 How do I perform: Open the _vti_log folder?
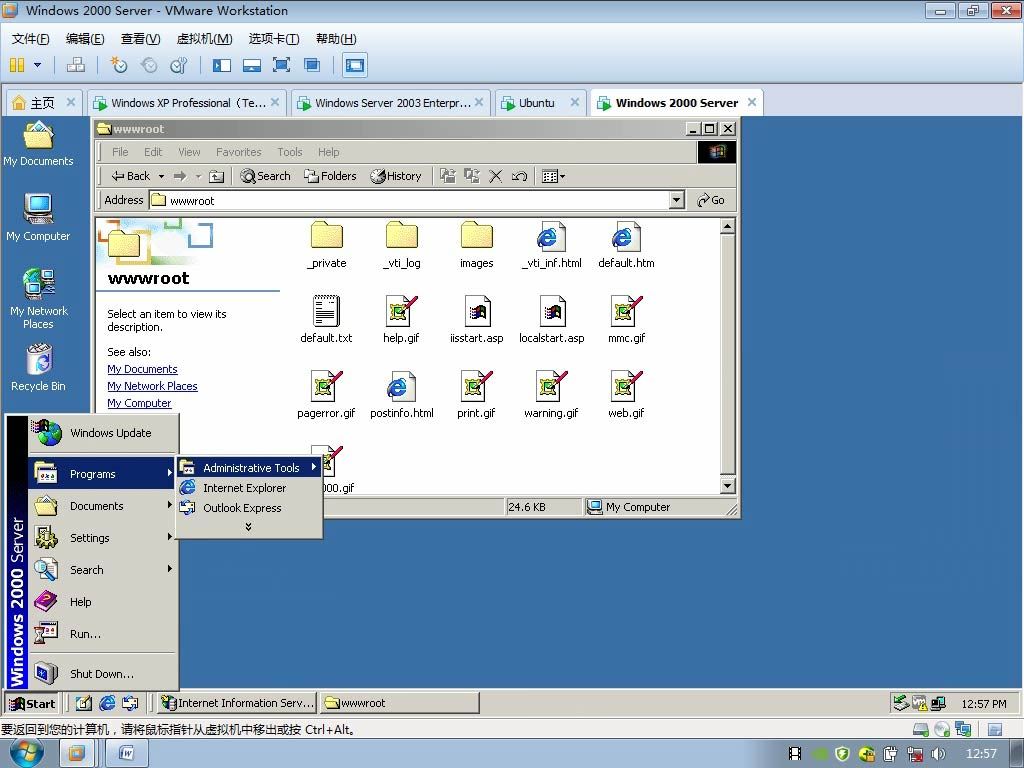pos(402,244)
